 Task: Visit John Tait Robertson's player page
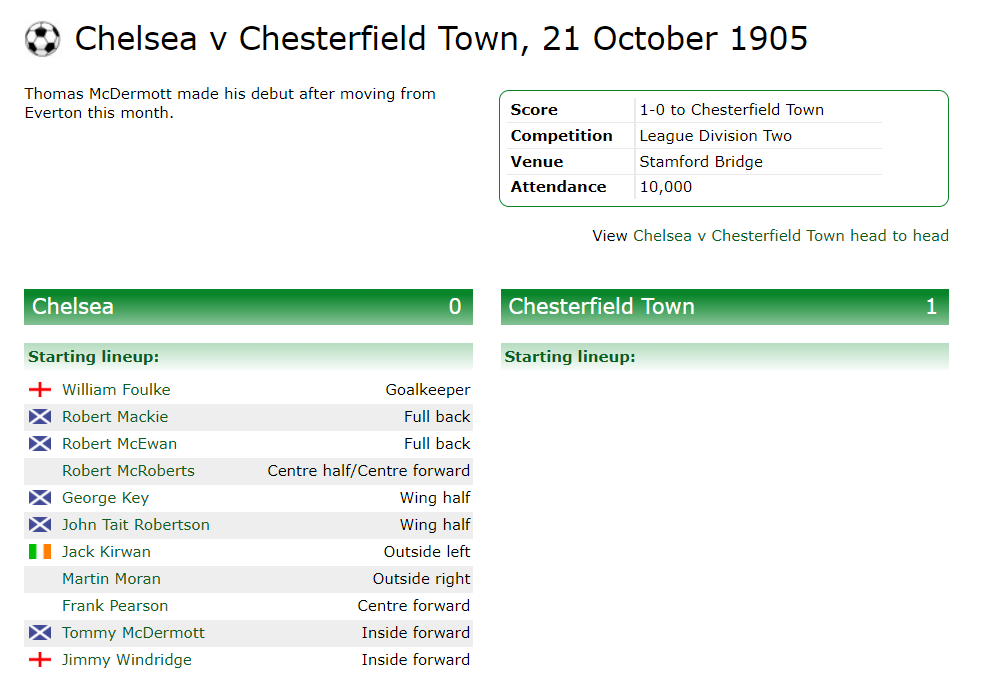coord(136,525)
